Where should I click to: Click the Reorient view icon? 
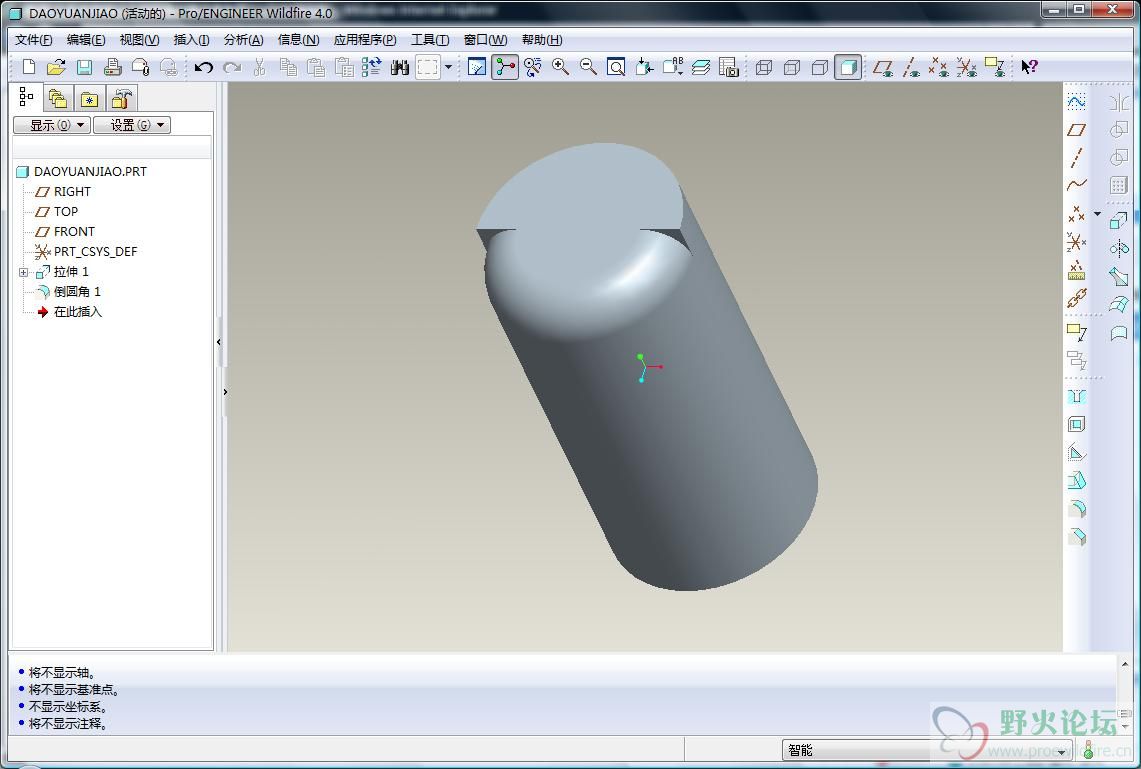click(x=644, y=68)
